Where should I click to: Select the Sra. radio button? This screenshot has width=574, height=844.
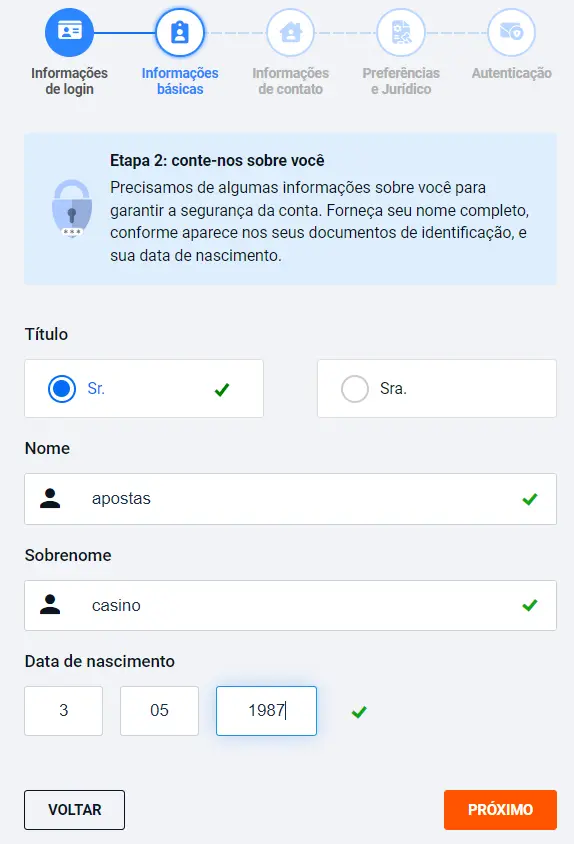tap(355, 389)
